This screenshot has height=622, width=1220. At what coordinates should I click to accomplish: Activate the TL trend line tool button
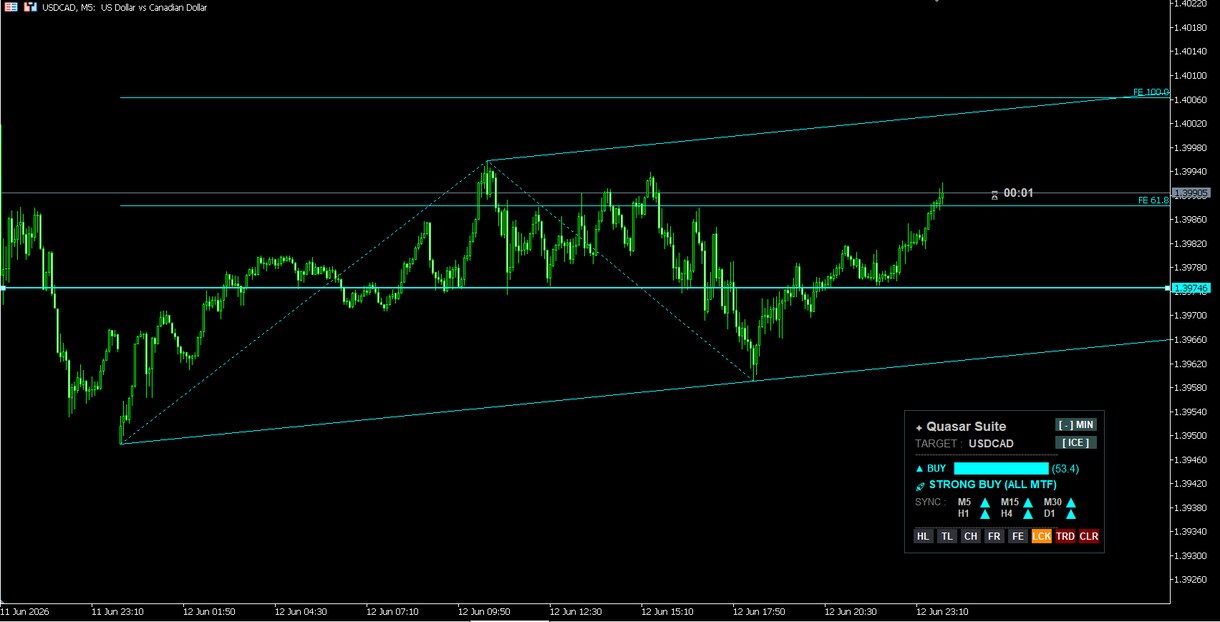(946, 536)
